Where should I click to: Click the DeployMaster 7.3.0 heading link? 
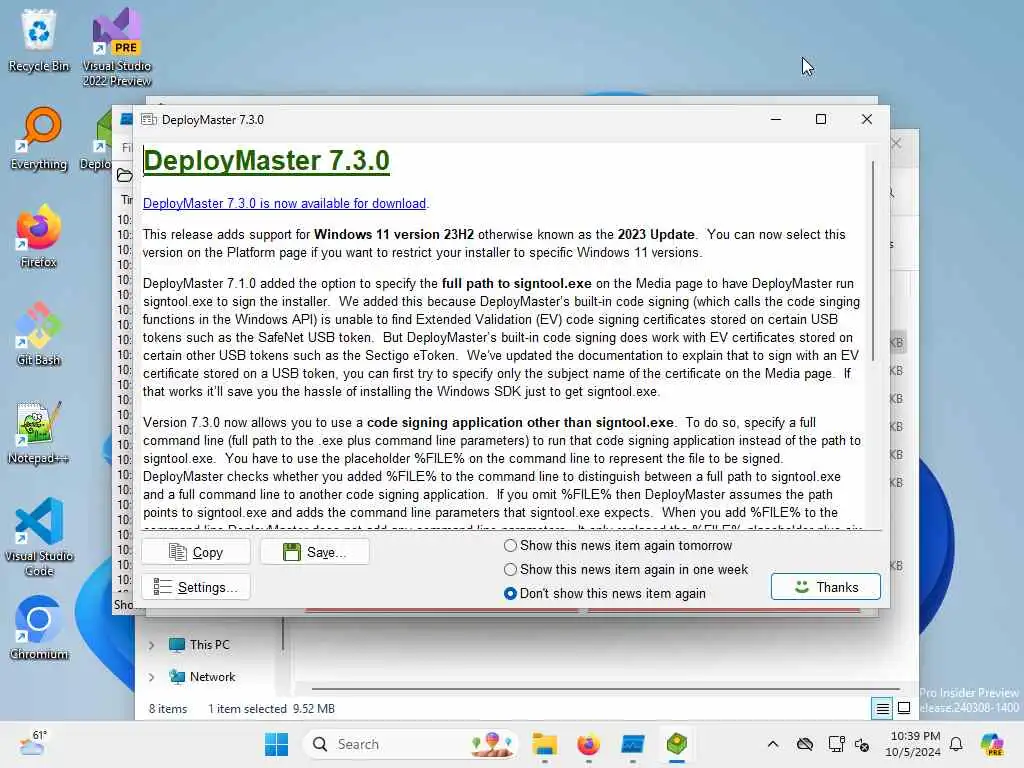[266, 161]
